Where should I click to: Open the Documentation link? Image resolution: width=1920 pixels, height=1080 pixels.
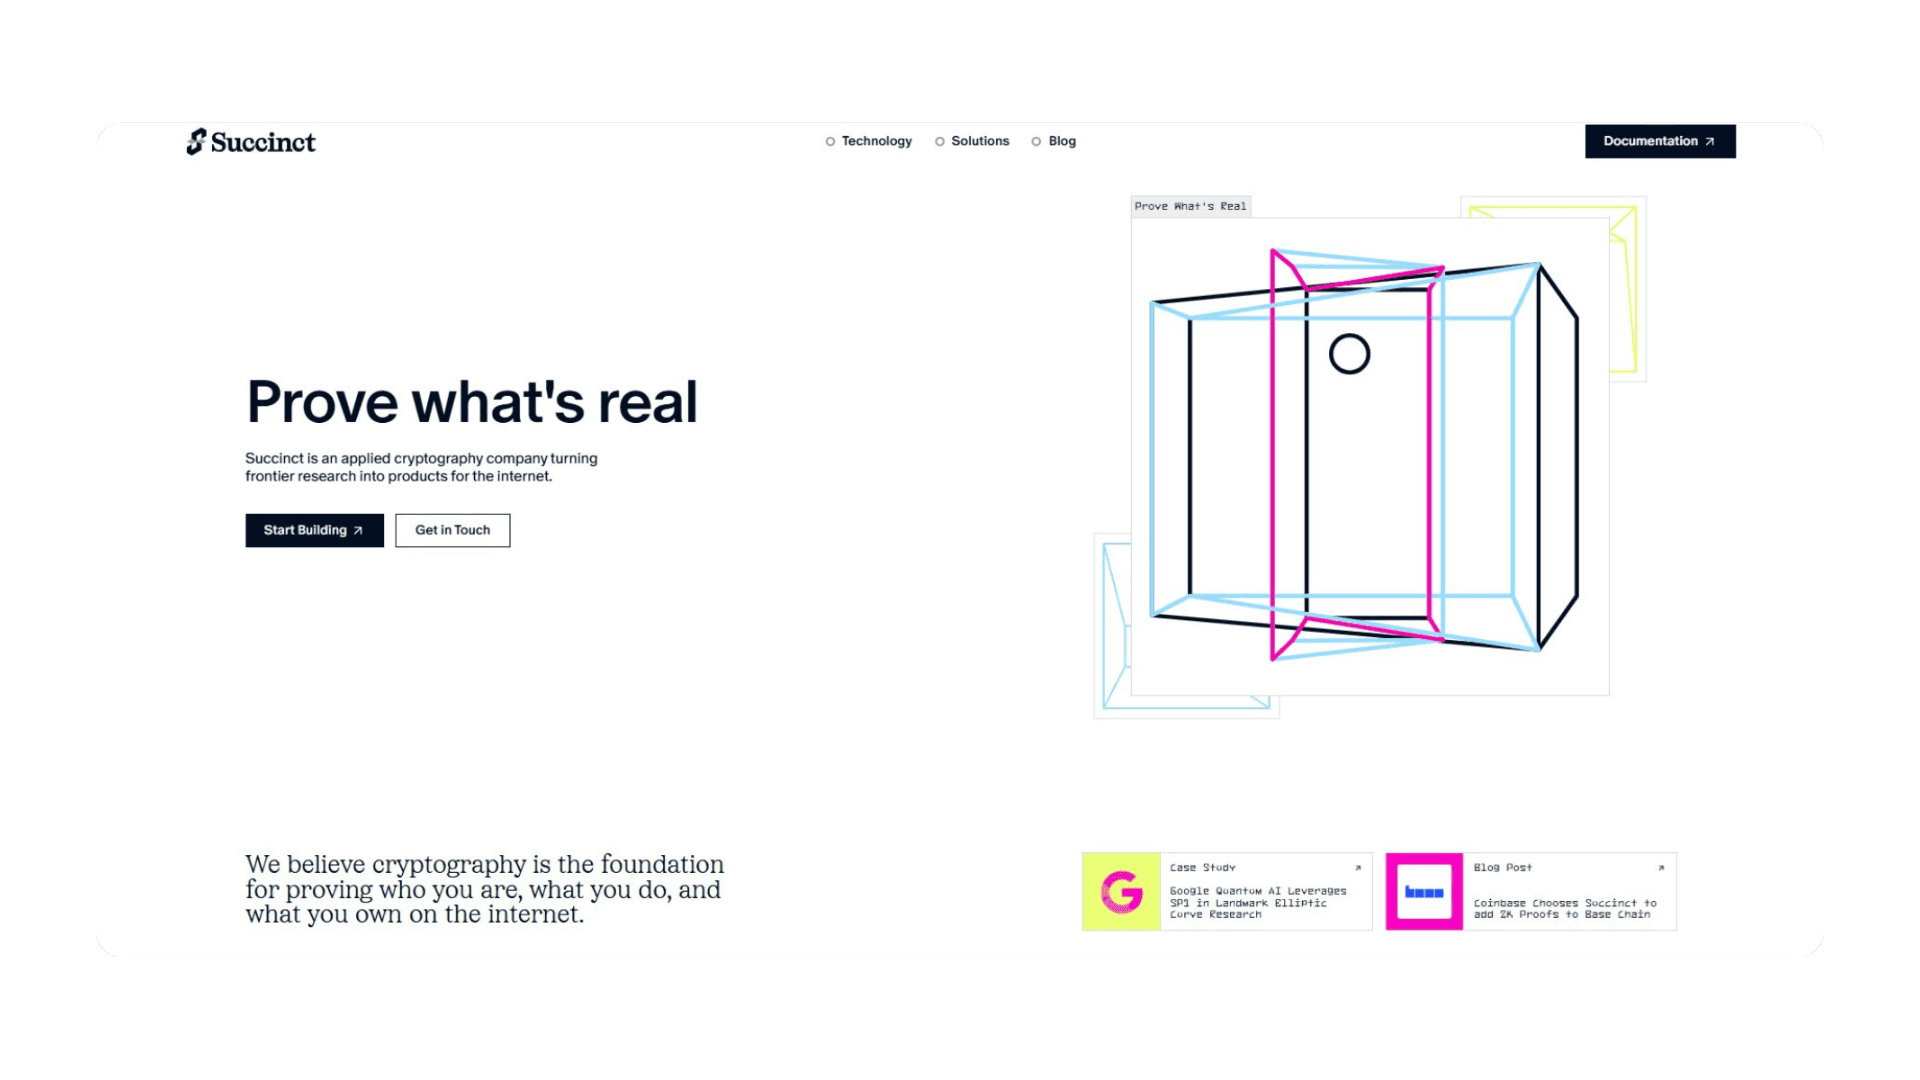tap(1660, 141)
